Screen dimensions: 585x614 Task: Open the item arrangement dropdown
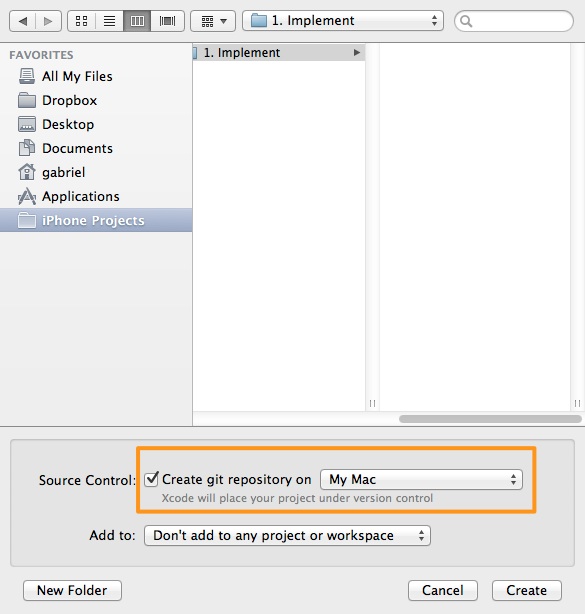213,21
